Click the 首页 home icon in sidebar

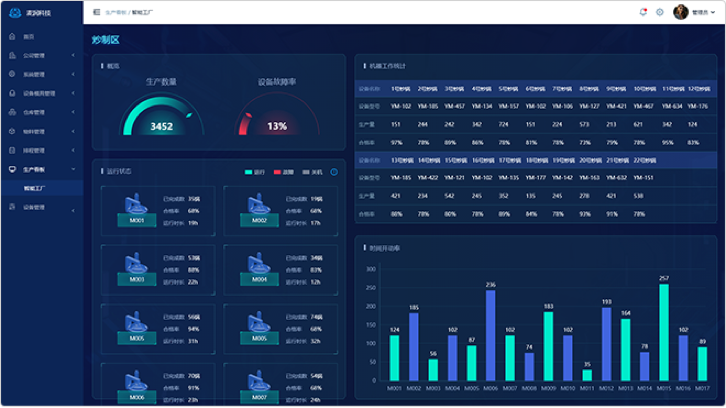pyautogui.click(x=13, y=36)
